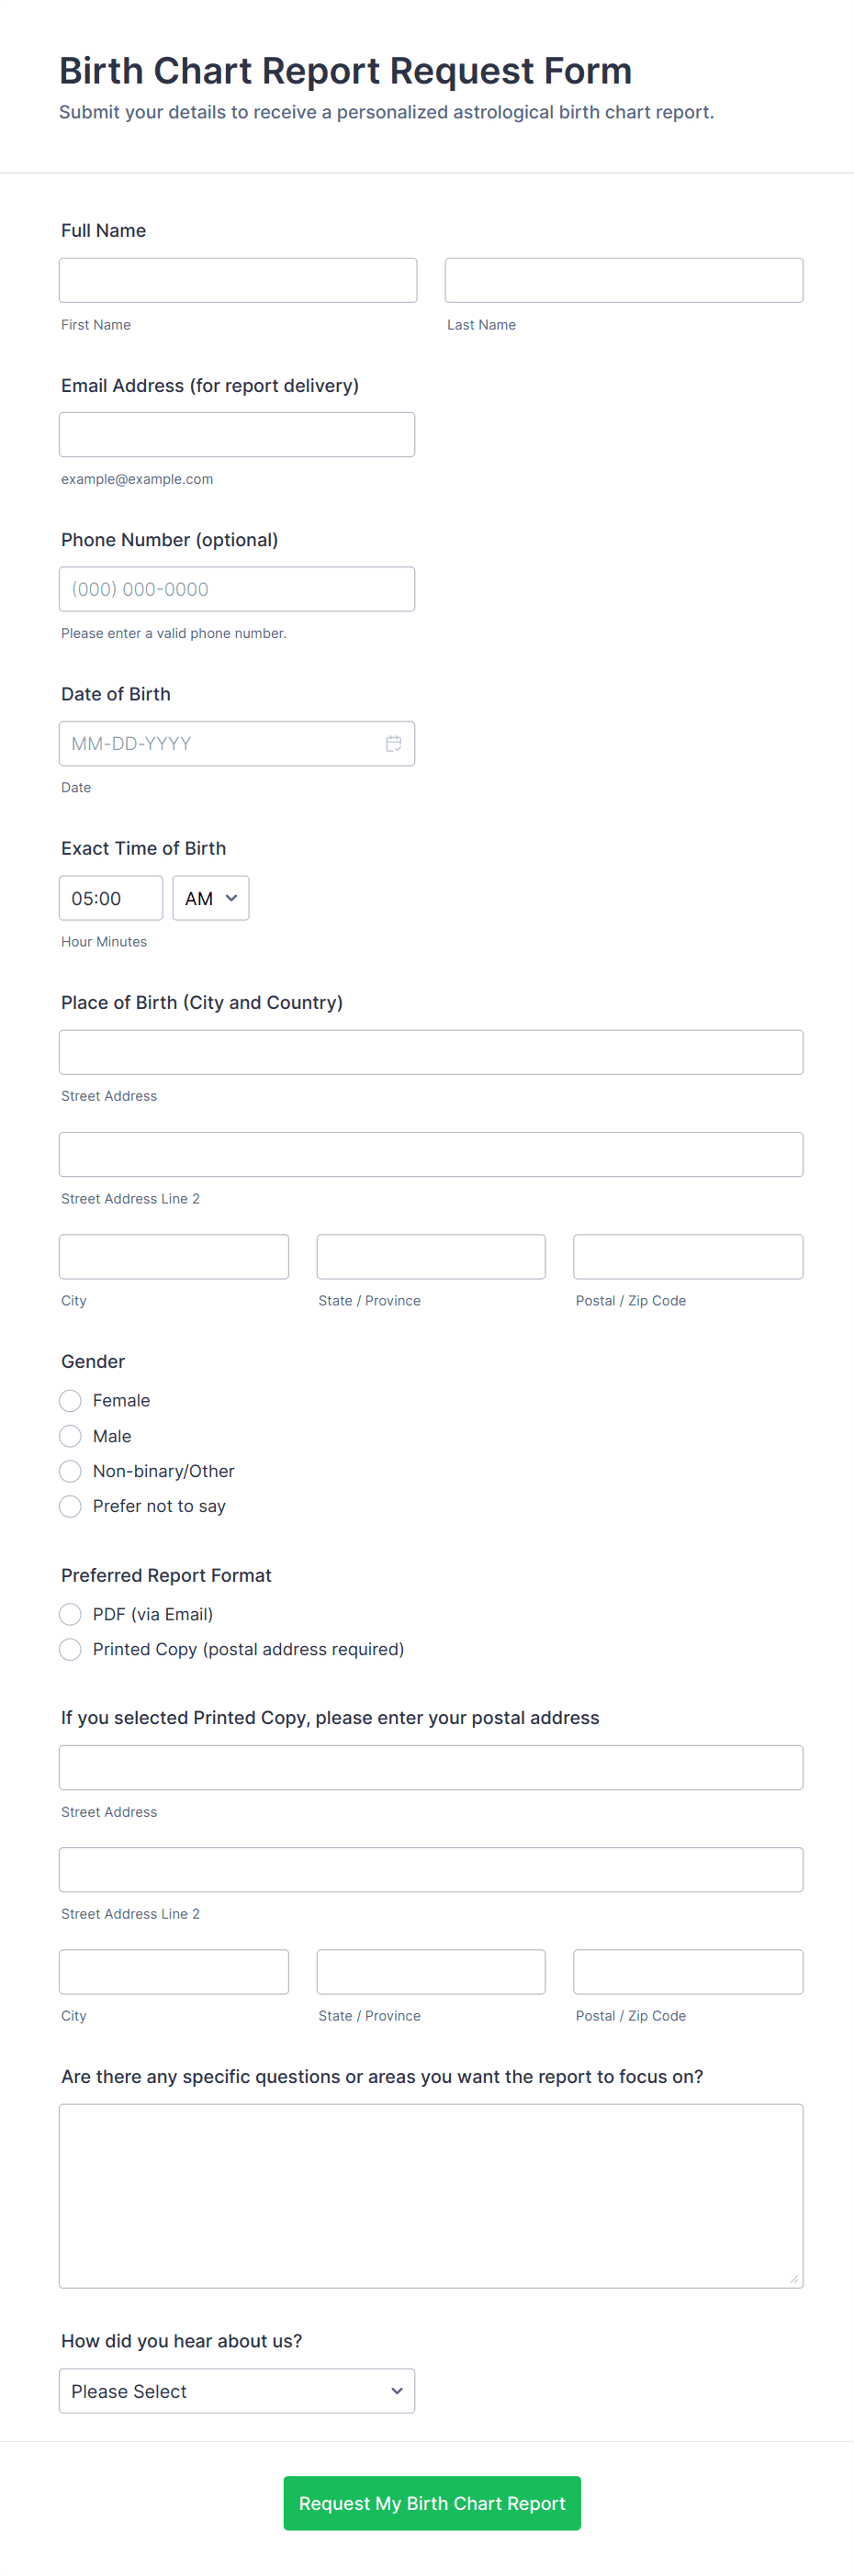854x2576 pixels.
Task: Click into the Last Name field
Action: [623, 280]
